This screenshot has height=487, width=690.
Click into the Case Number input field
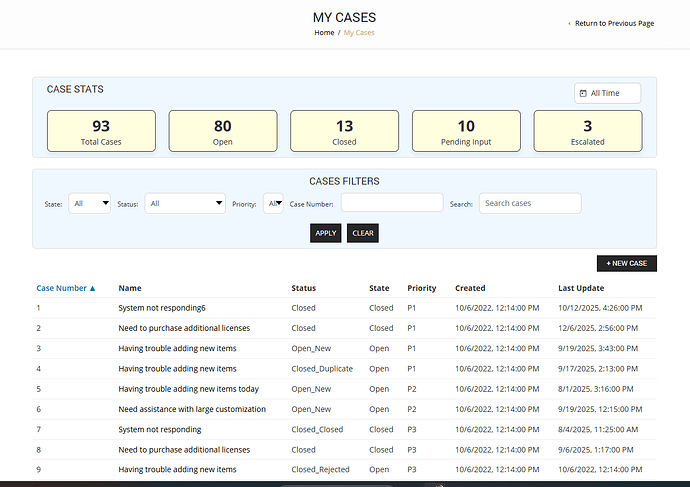click(x=391, y=203)
